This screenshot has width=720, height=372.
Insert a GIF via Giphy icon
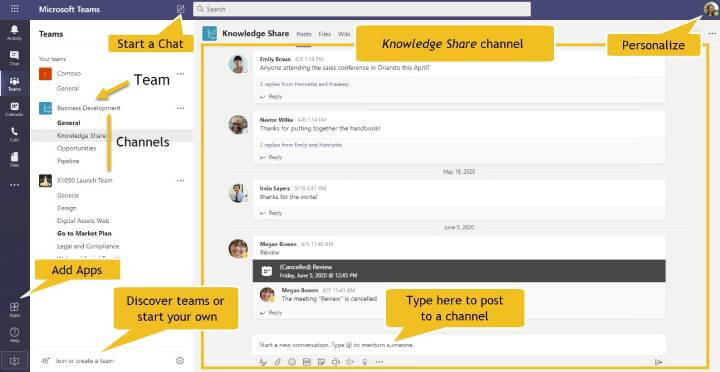tap(307, 362)
